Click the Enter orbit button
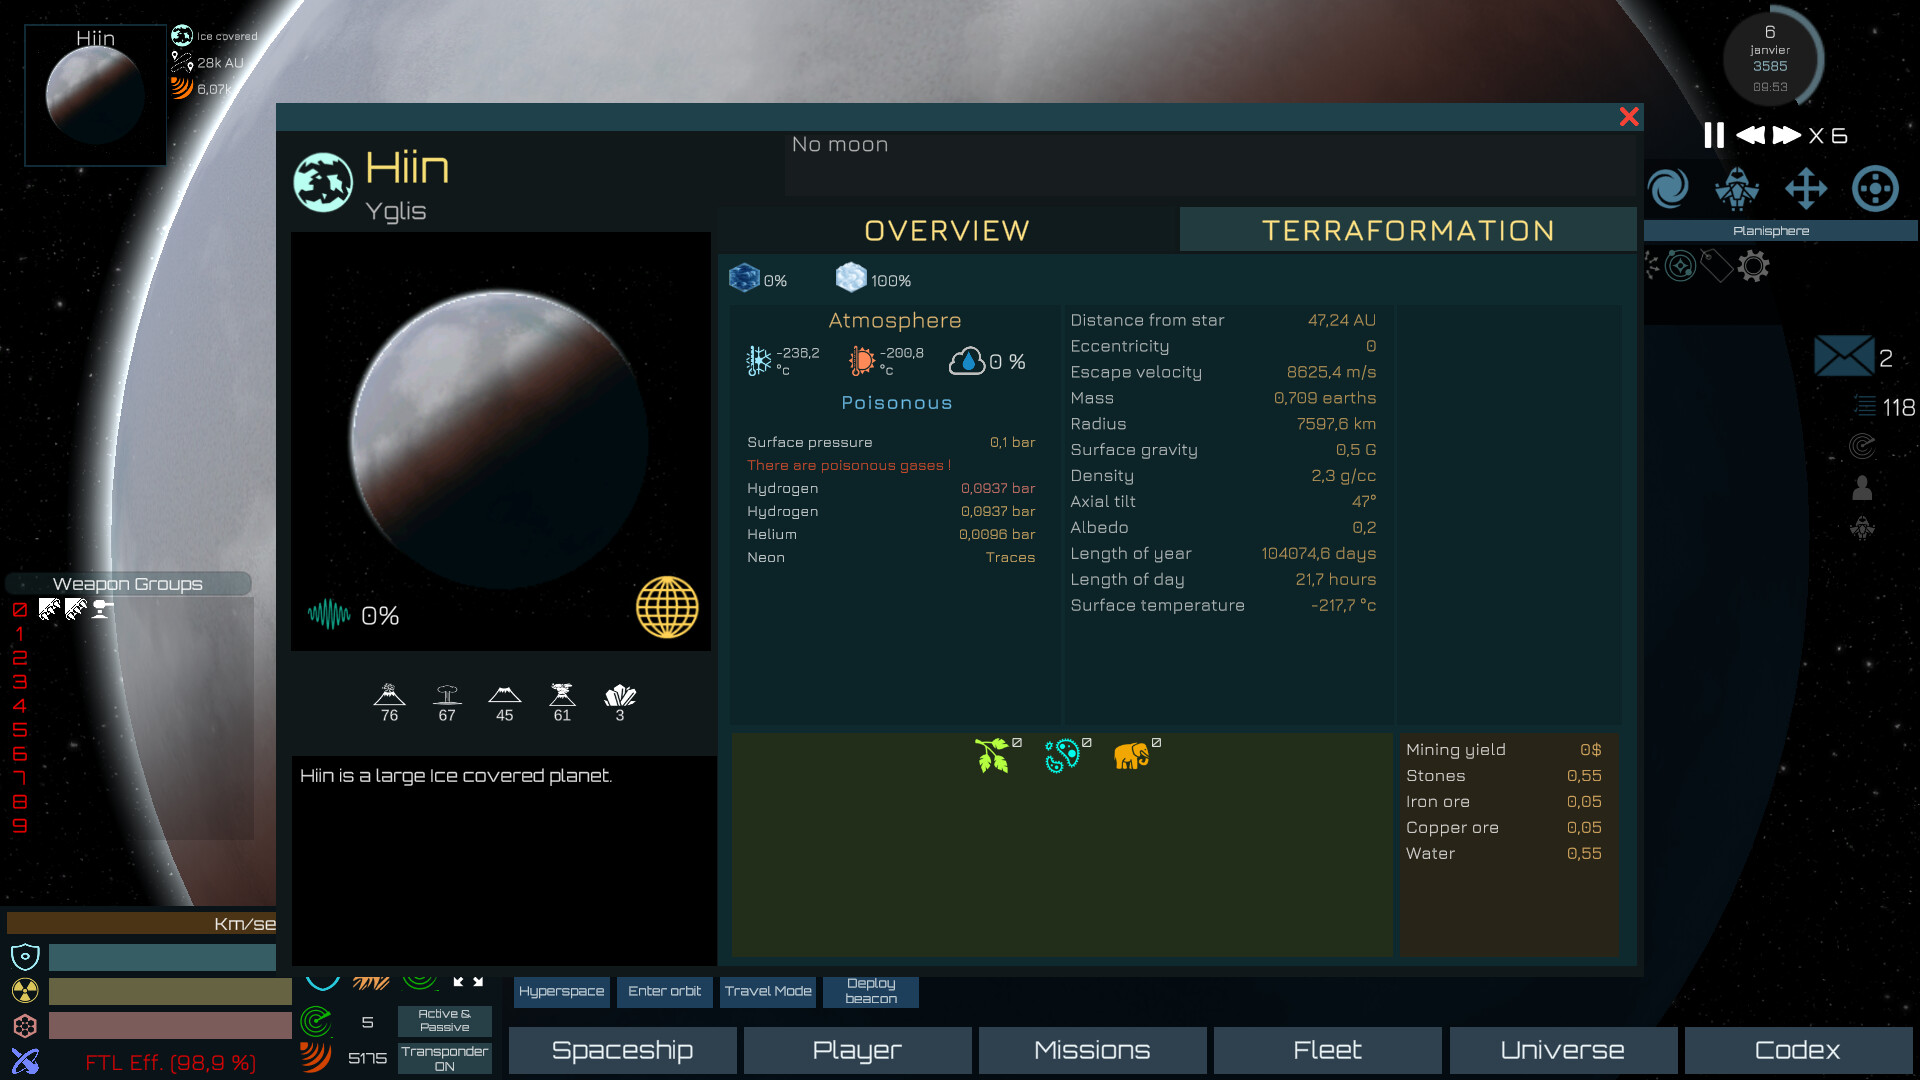This screenshot has width=1920, height=1080. pyautogui.click(x=664, y=991)
